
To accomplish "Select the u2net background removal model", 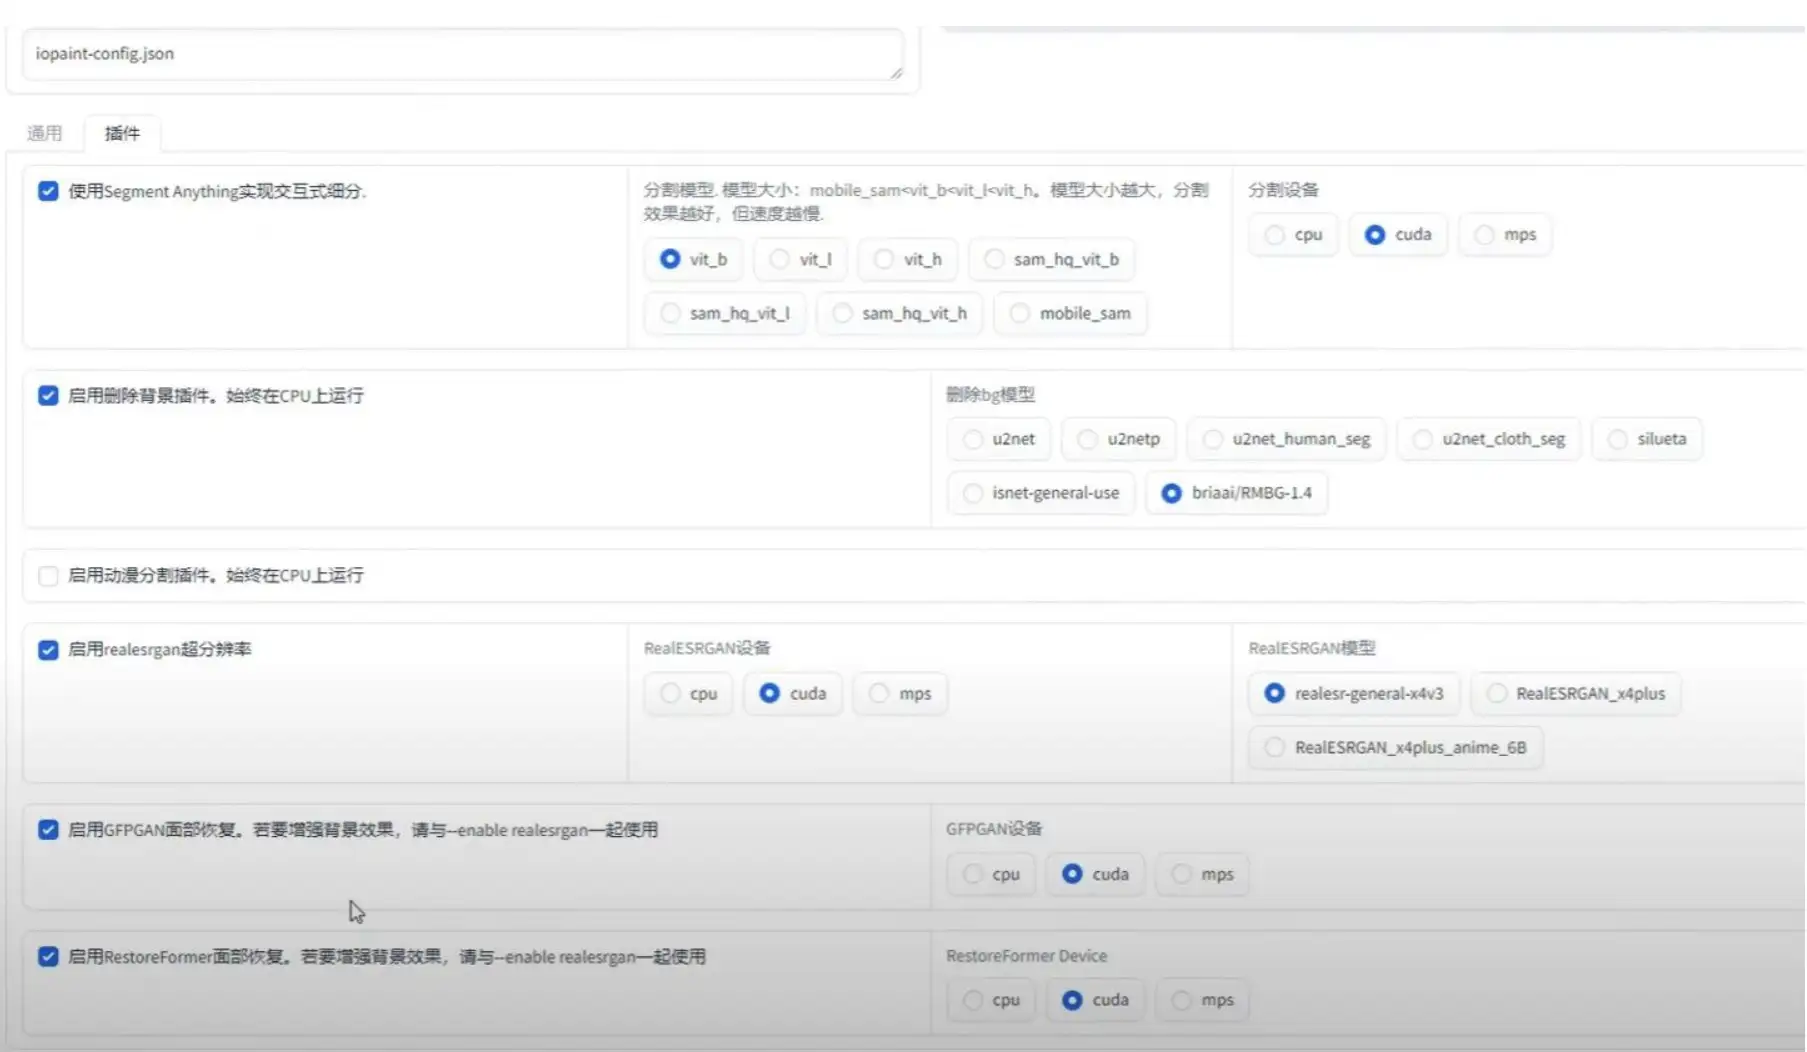I will [x=998, y=438].
